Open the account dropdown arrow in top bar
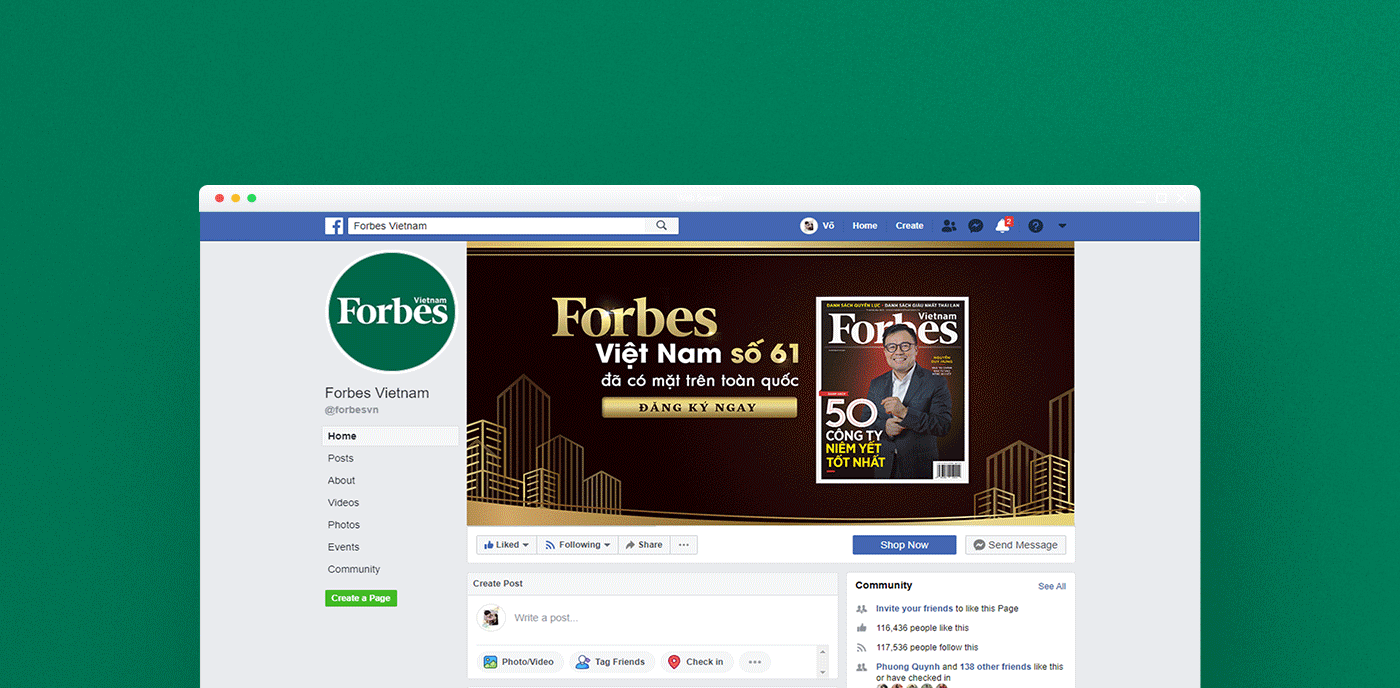The width and height of the screenshot is (1400, 688). point(1062,226)
